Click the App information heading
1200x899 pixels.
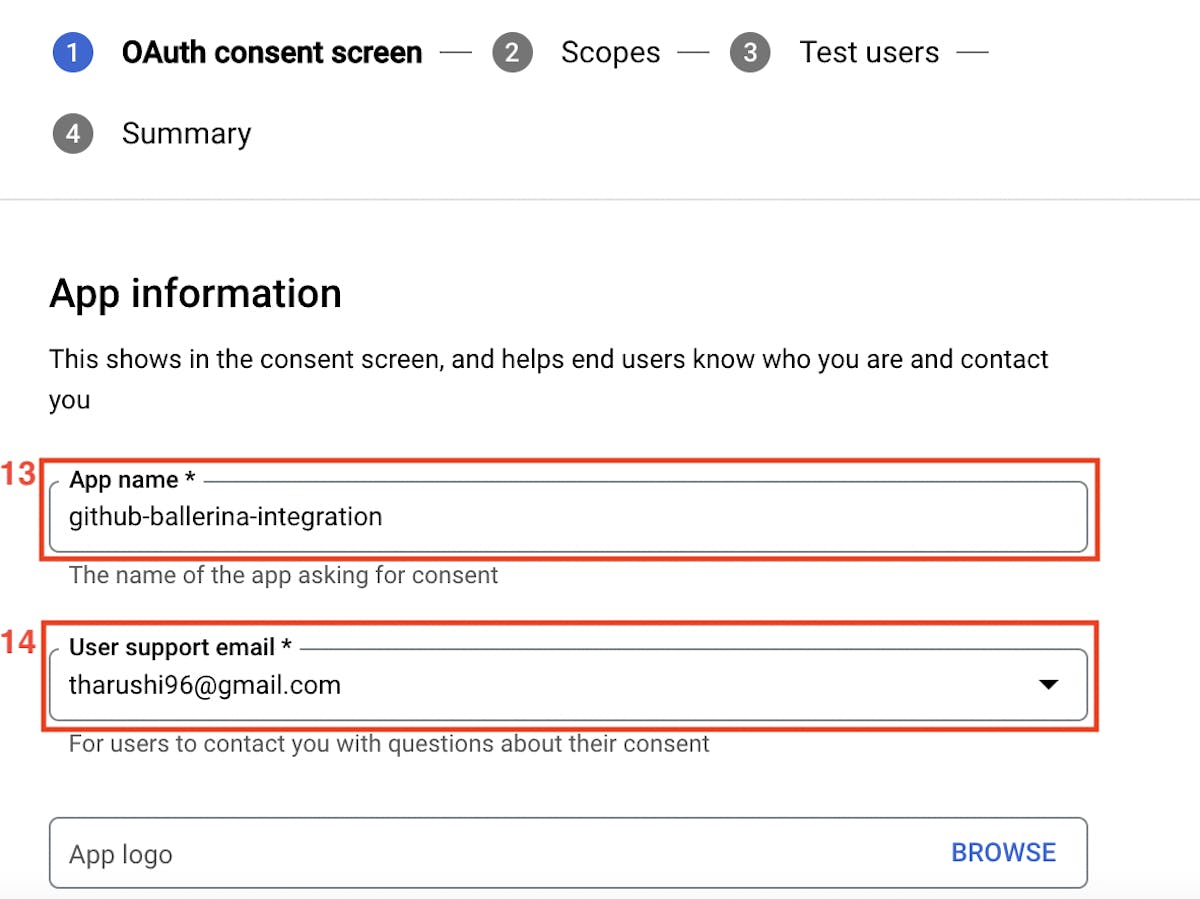click(x=196, y=293)
